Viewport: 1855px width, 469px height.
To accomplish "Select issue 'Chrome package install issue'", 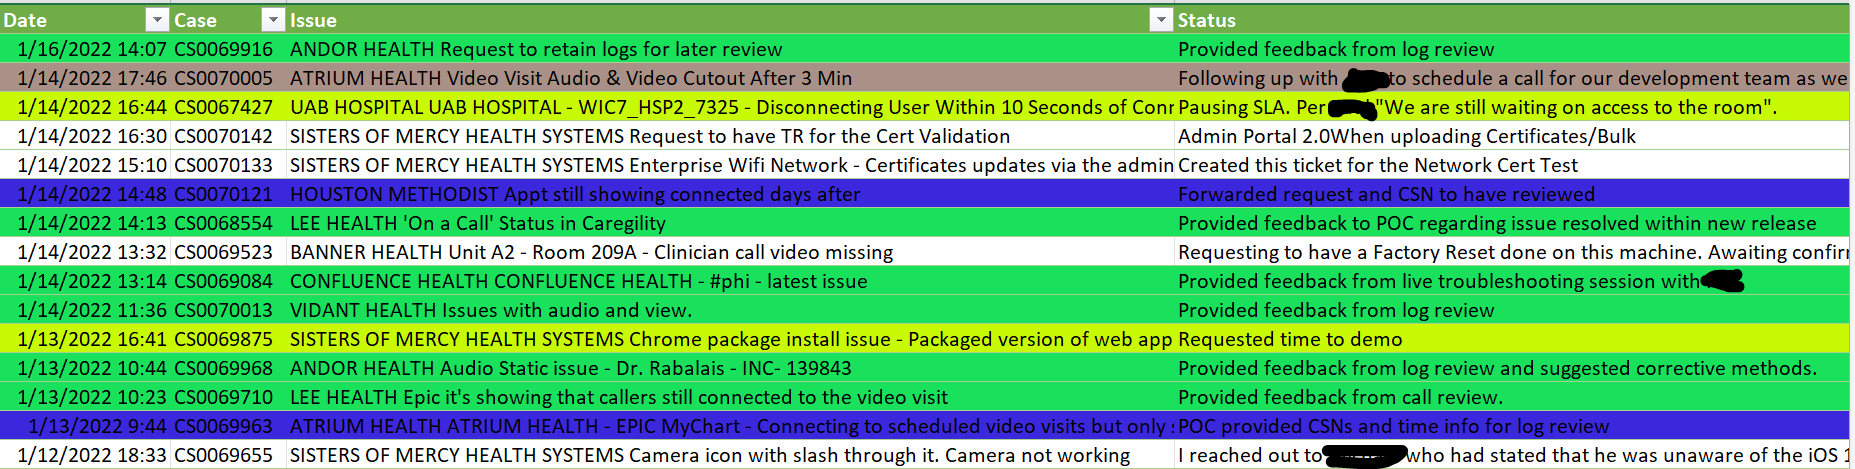I will click(x=731, y=339).
